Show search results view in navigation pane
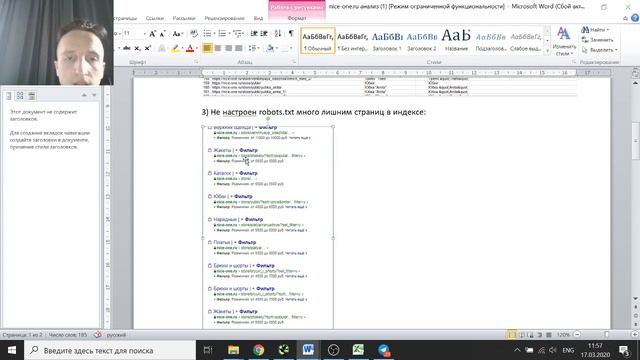 pyautogui.click(x=31, y=96)
